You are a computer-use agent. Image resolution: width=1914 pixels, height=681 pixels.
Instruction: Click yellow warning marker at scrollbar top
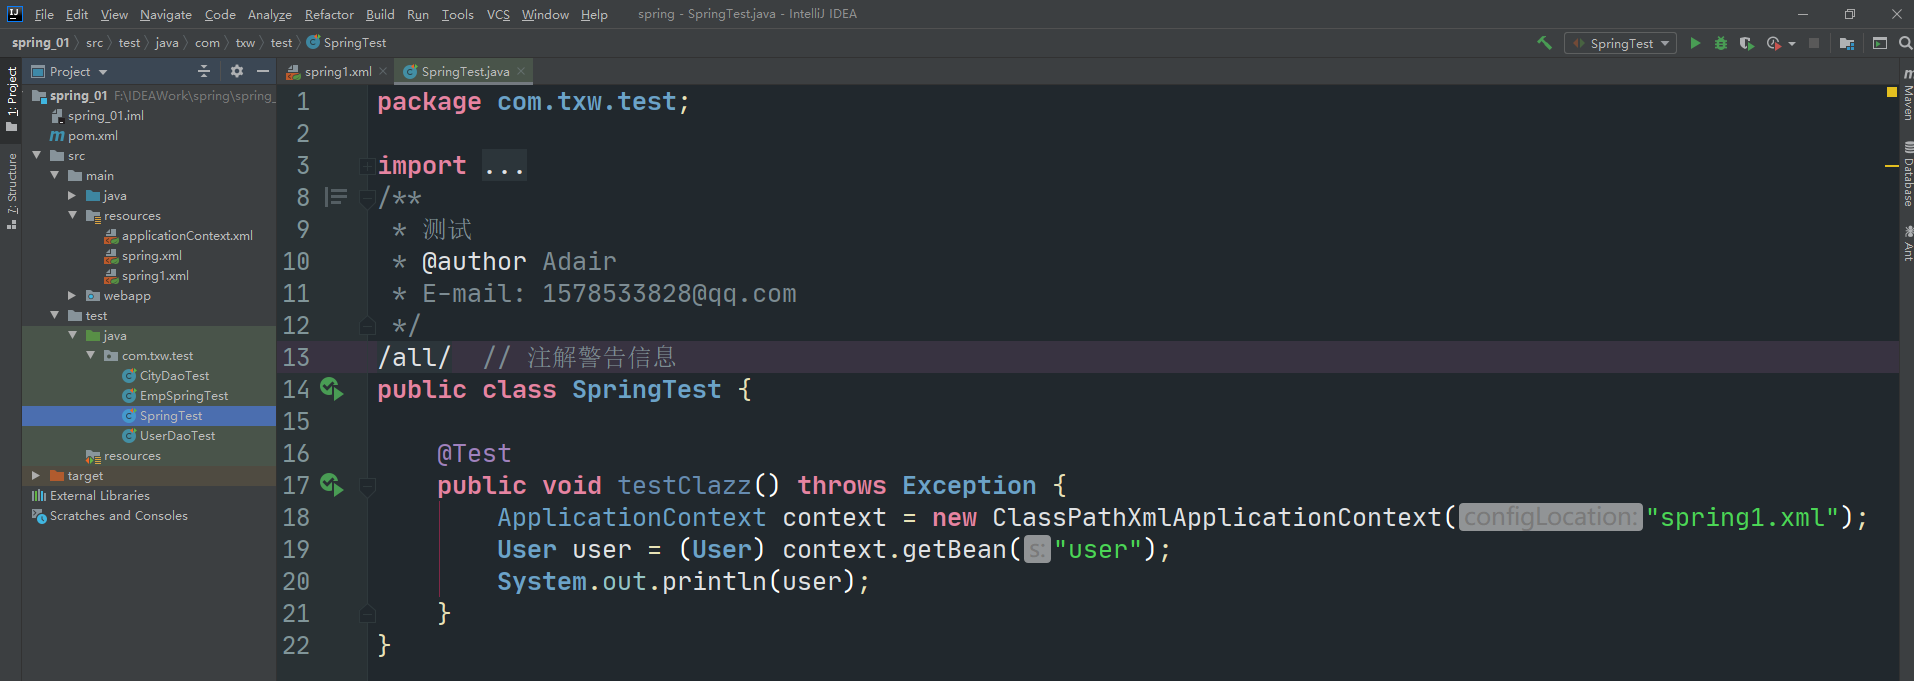(x=1891, y=92)
